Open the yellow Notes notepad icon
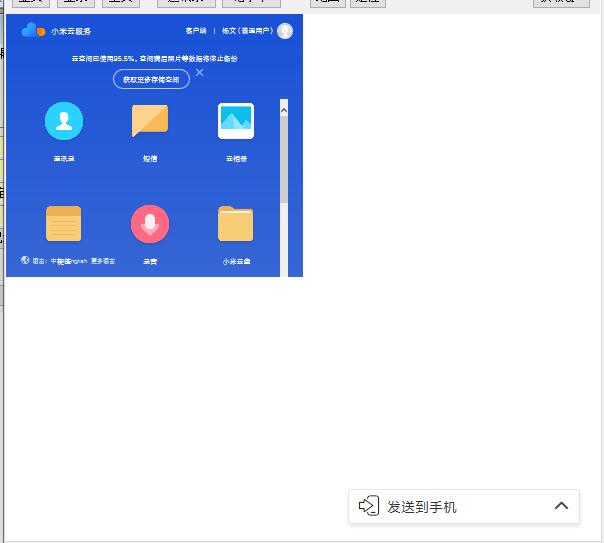This screenshot has width=604, height=543. tap(64, 223)
